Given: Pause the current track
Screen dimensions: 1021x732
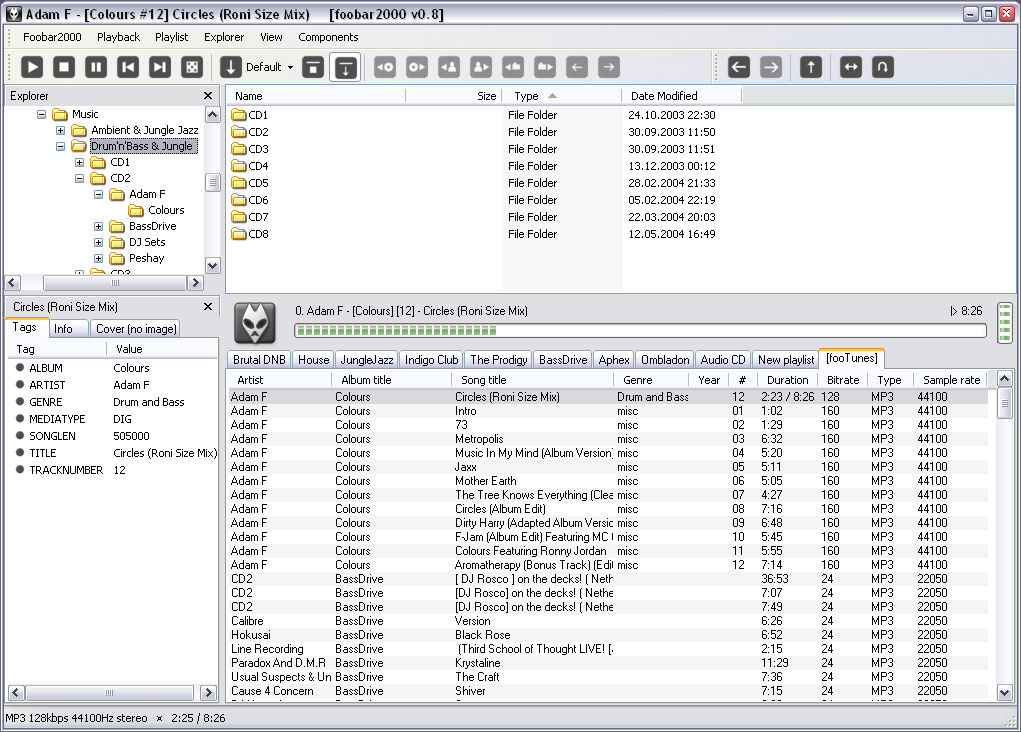Looking at the screenshot, I should (x=96, y=67).
